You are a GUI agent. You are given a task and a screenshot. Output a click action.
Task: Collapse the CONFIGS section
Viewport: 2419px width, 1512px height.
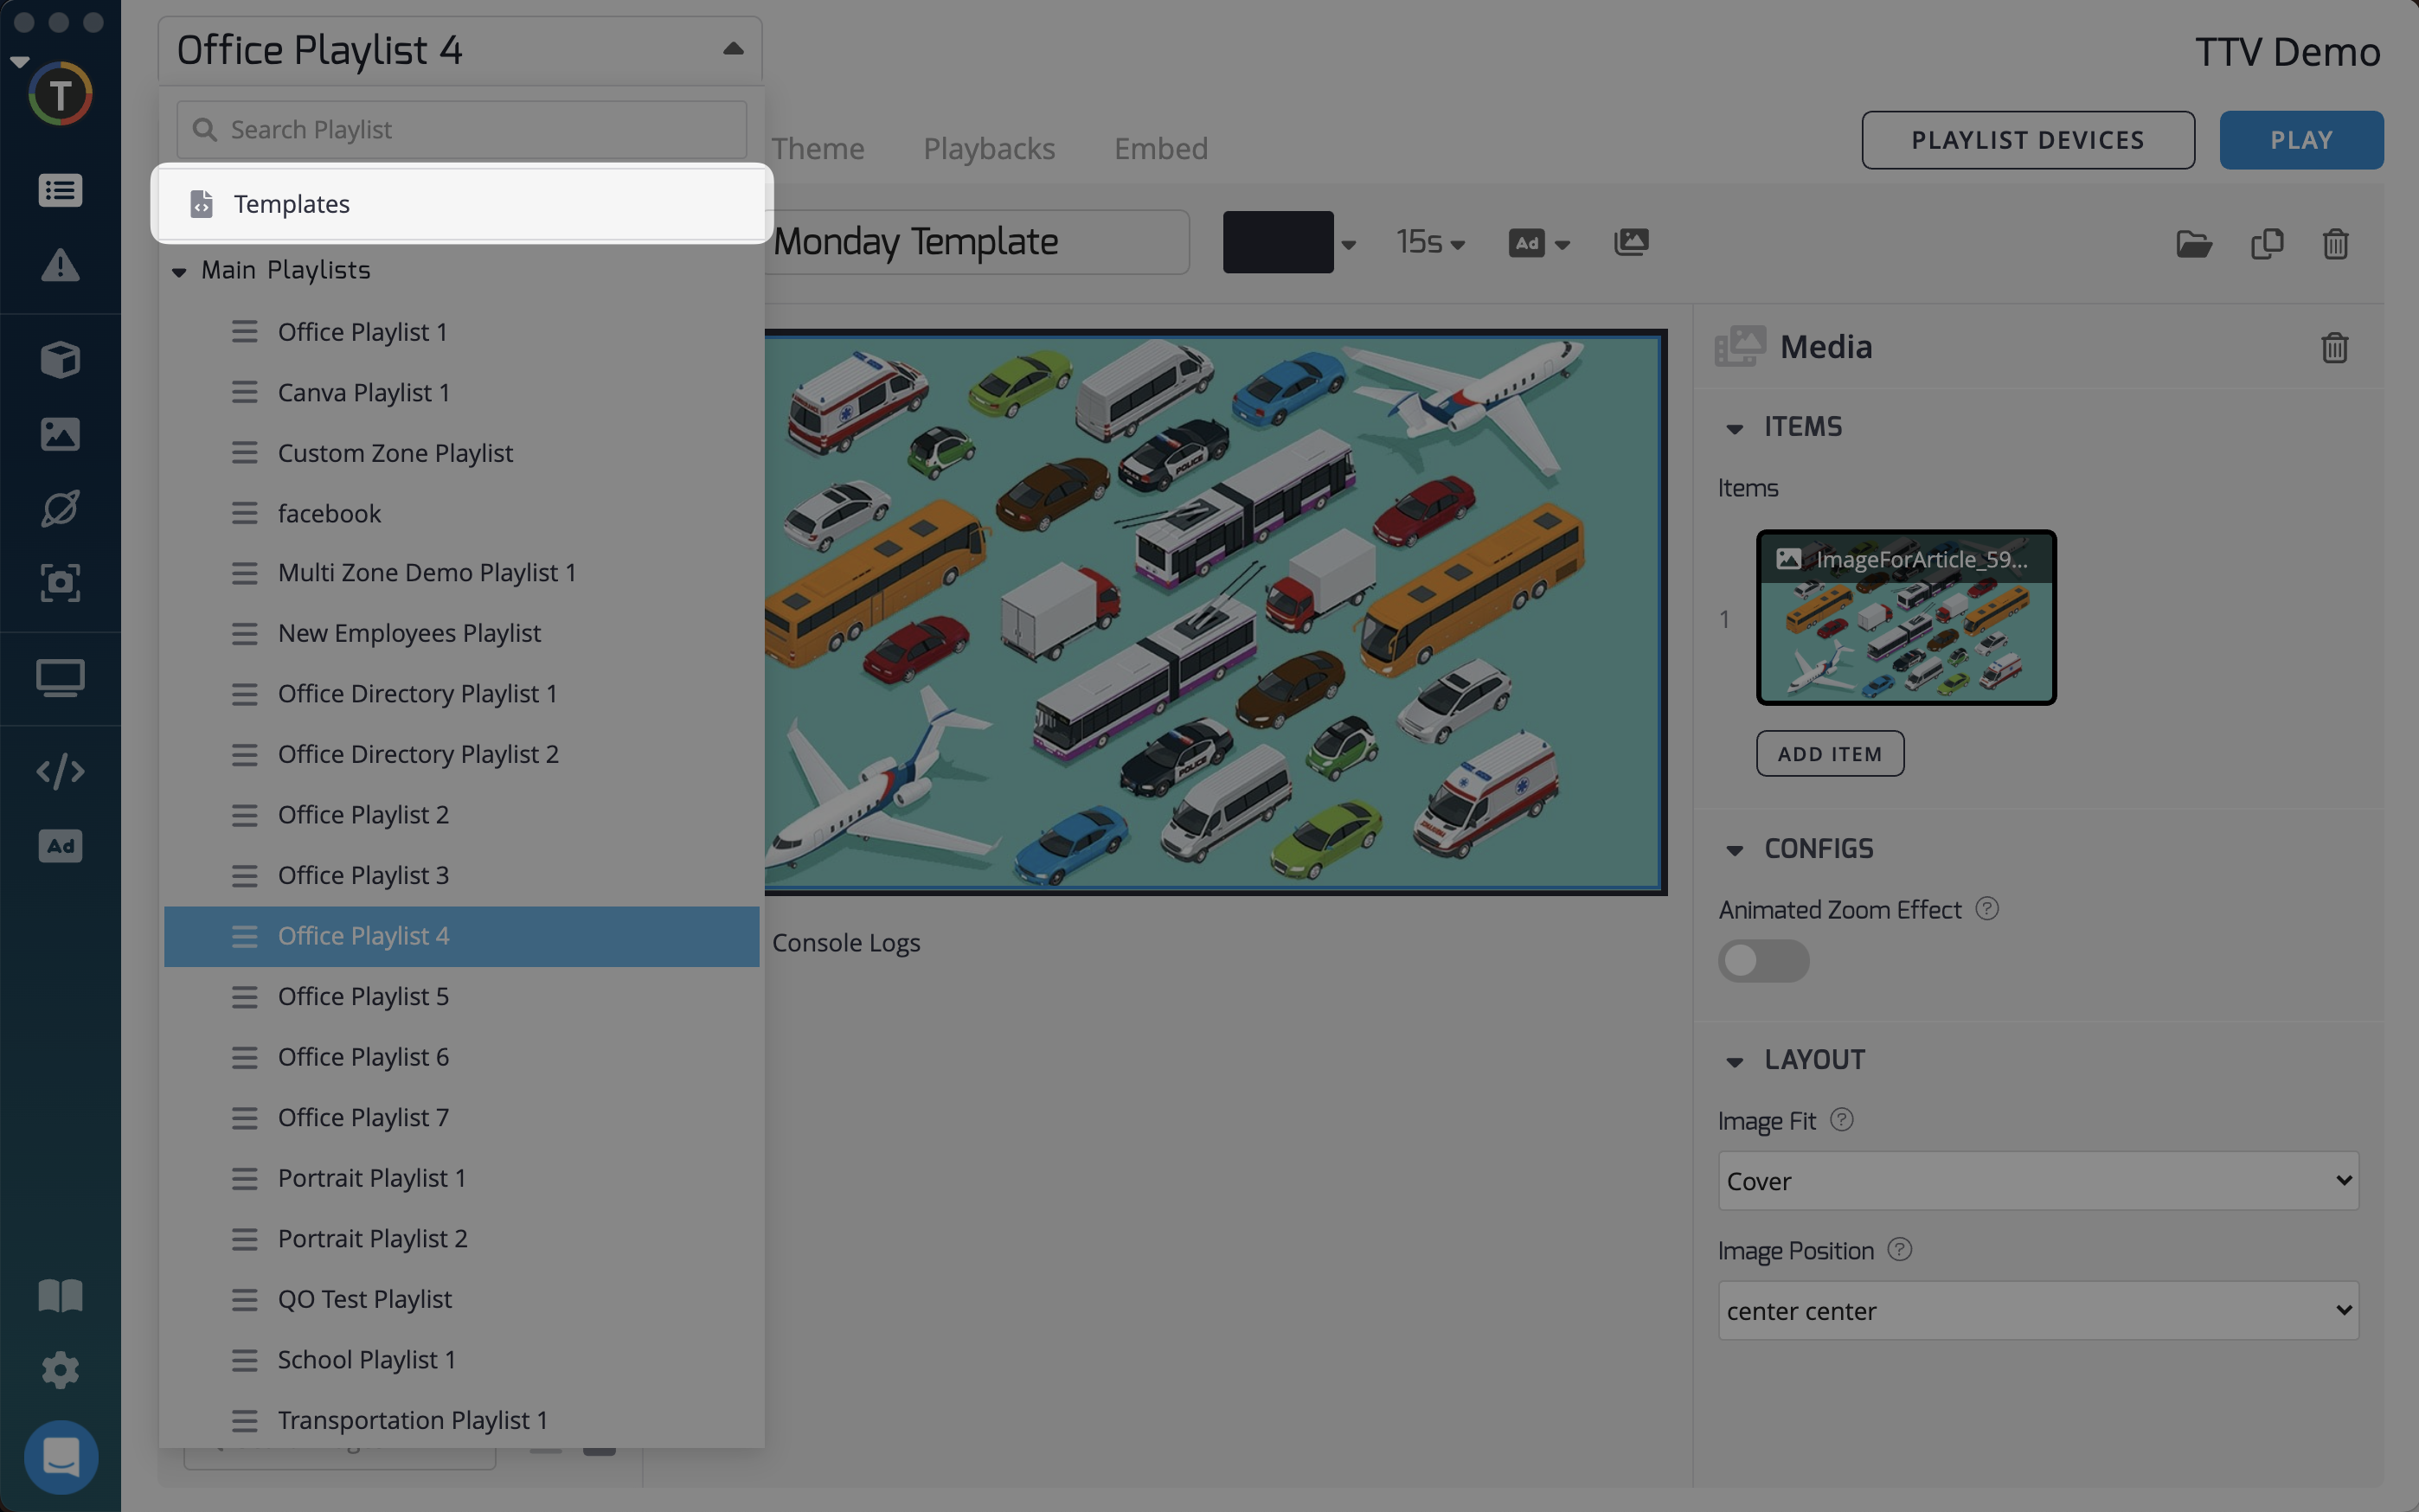(x=1734, y=849)
